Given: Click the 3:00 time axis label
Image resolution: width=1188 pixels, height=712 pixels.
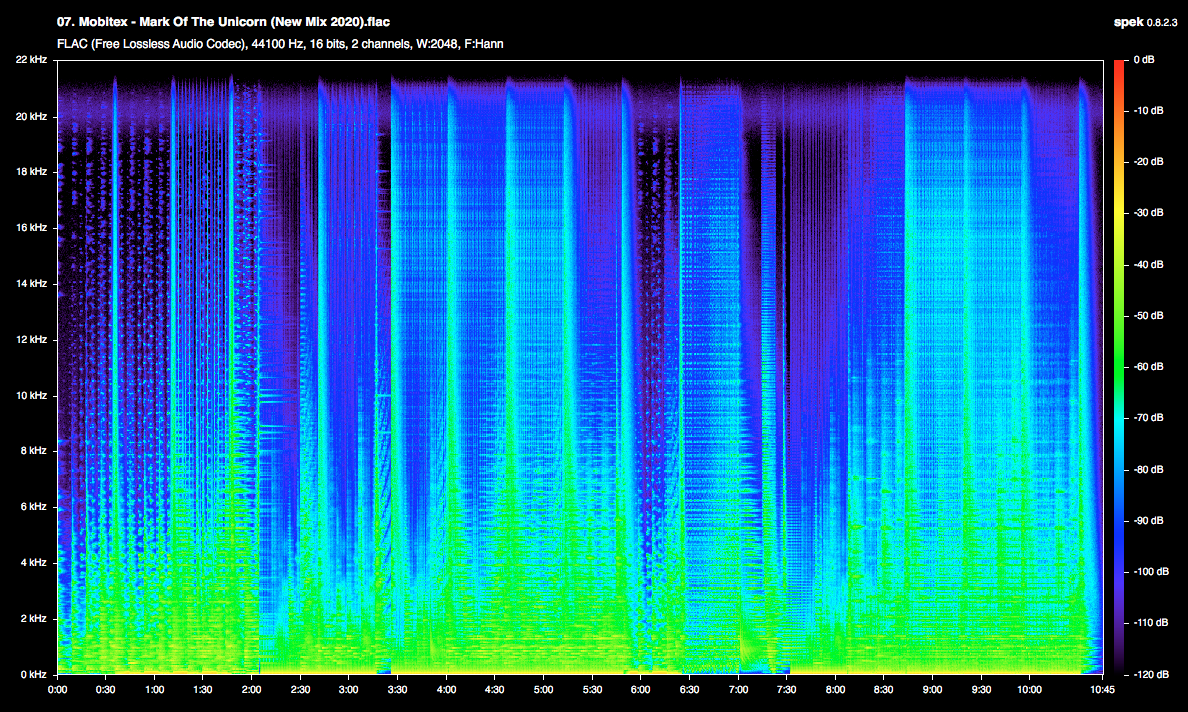Looking at the screenshot, I should coord(349,689).
